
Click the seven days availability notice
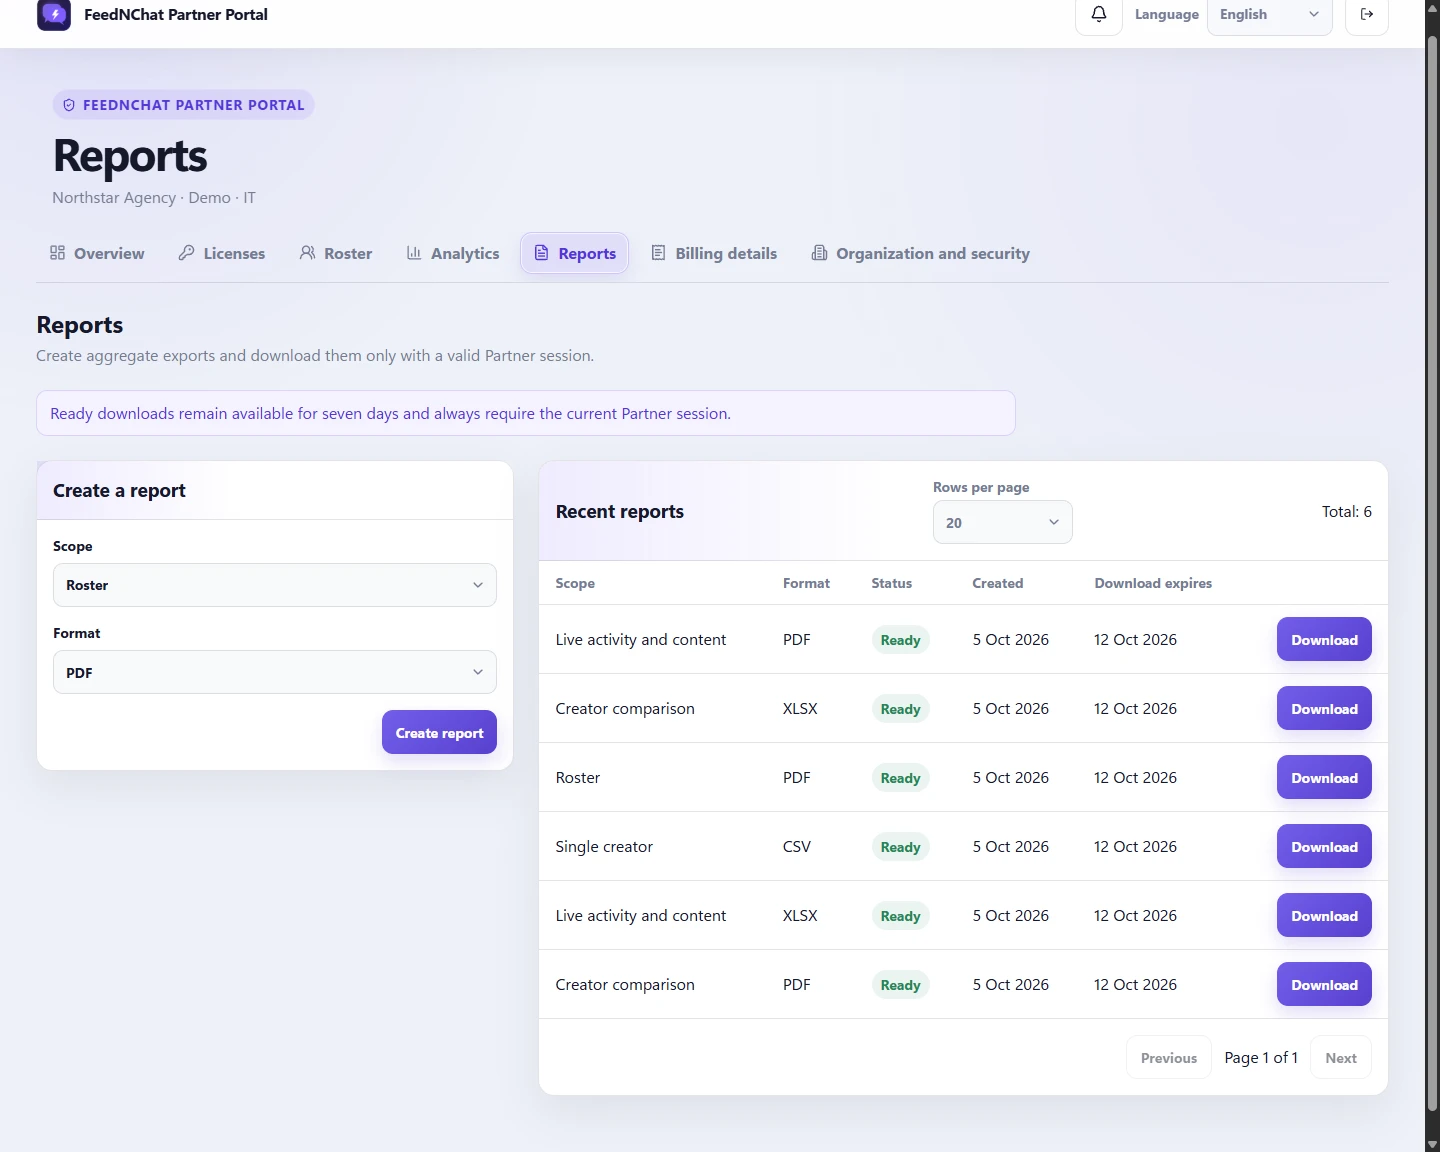pyautogui.click(x=526, y=413)
